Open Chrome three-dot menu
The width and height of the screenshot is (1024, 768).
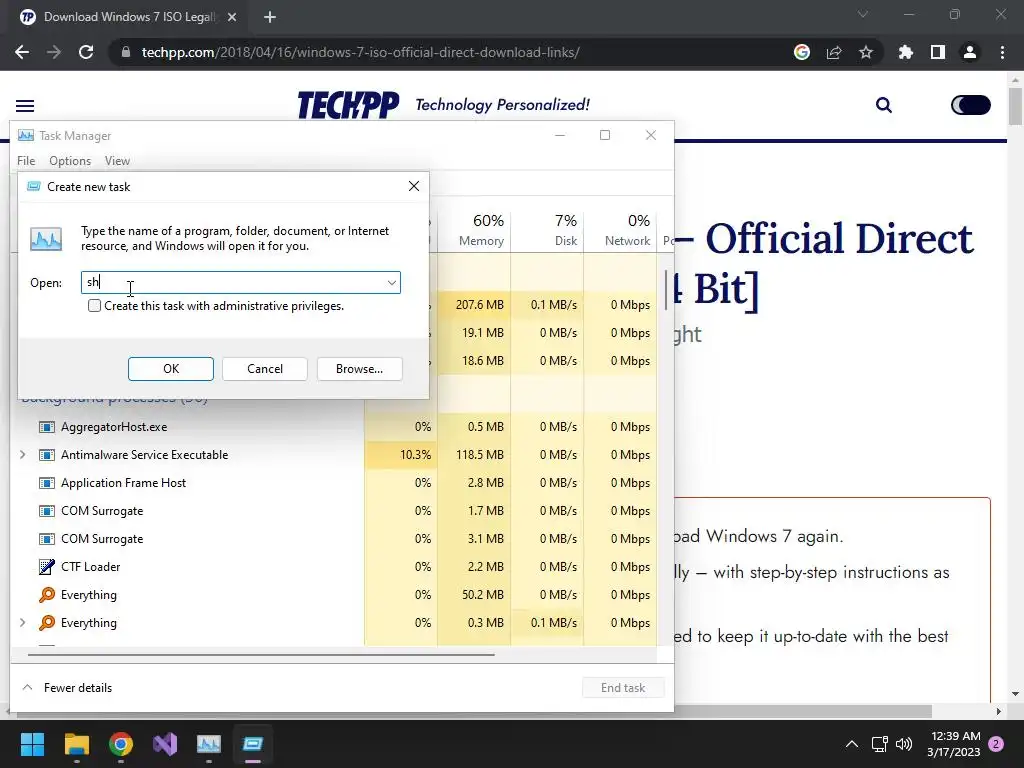[x=1002, y=52]
